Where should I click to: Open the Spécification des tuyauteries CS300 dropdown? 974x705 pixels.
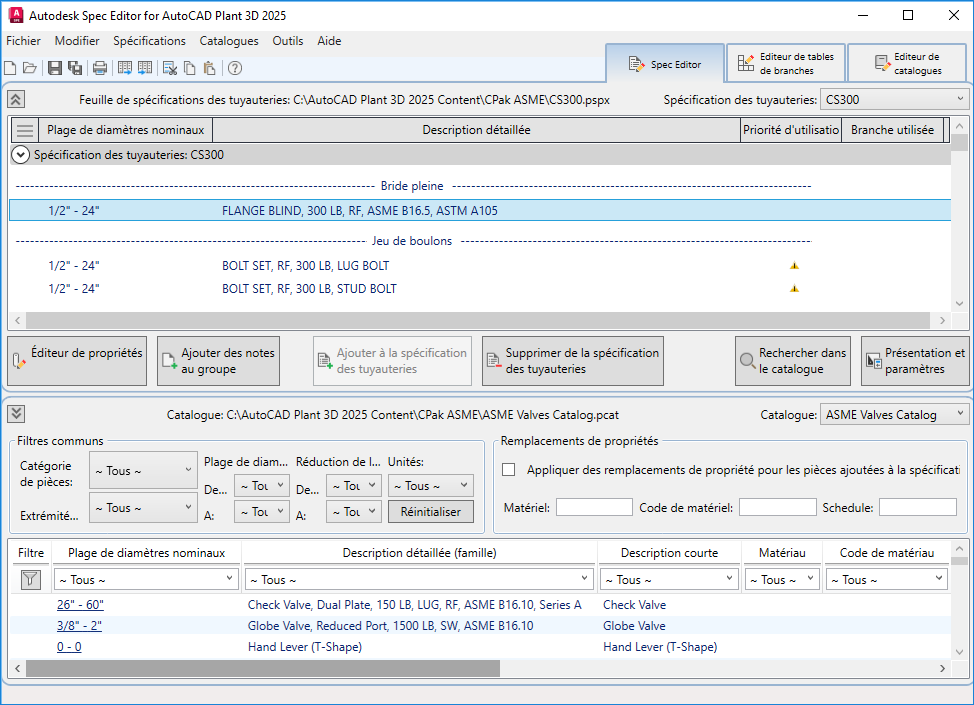[894, 99]
